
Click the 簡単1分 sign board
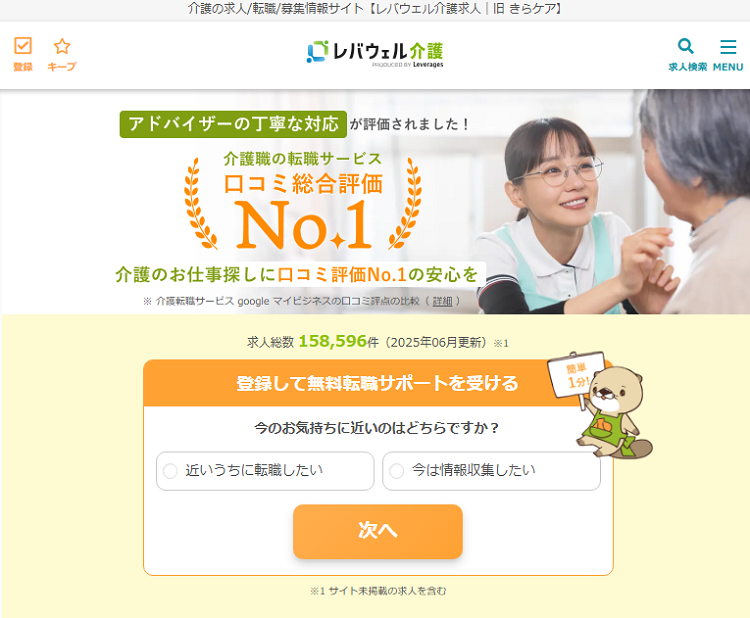(x=575, y=375)
